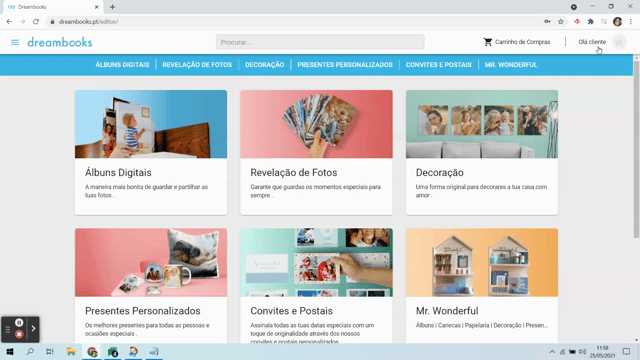This screenshot has height=360, width=640.
Task: Open the Decoração card image
Action: click(482, 124)
